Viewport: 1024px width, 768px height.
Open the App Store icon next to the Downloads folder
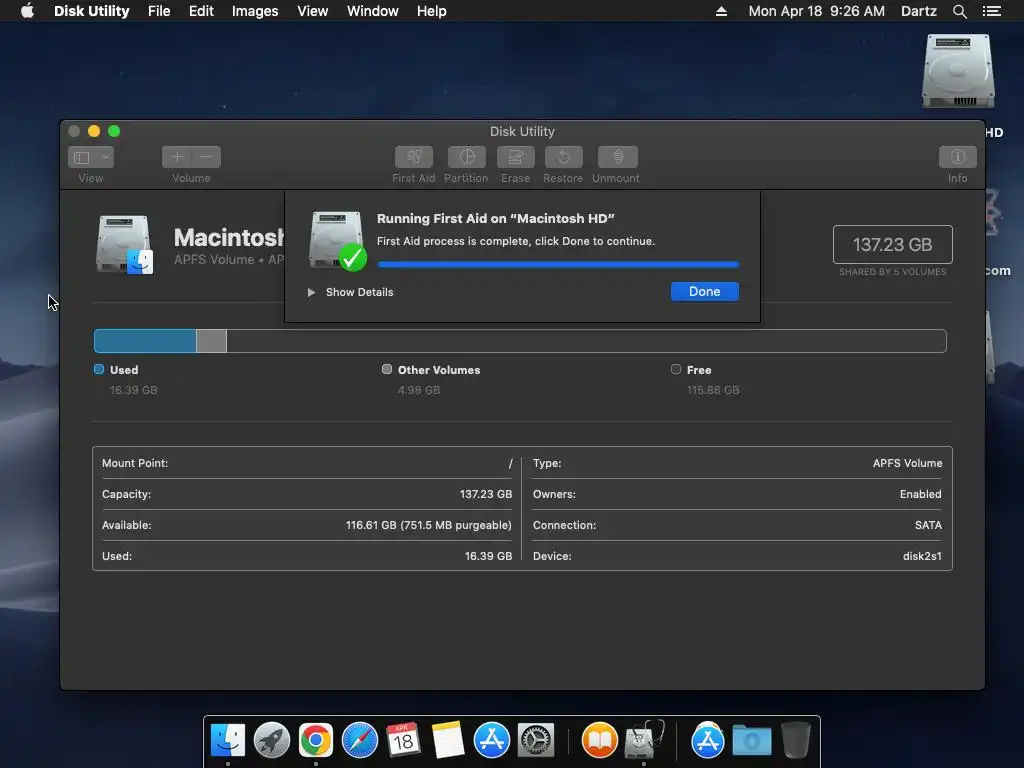(707, 741)
